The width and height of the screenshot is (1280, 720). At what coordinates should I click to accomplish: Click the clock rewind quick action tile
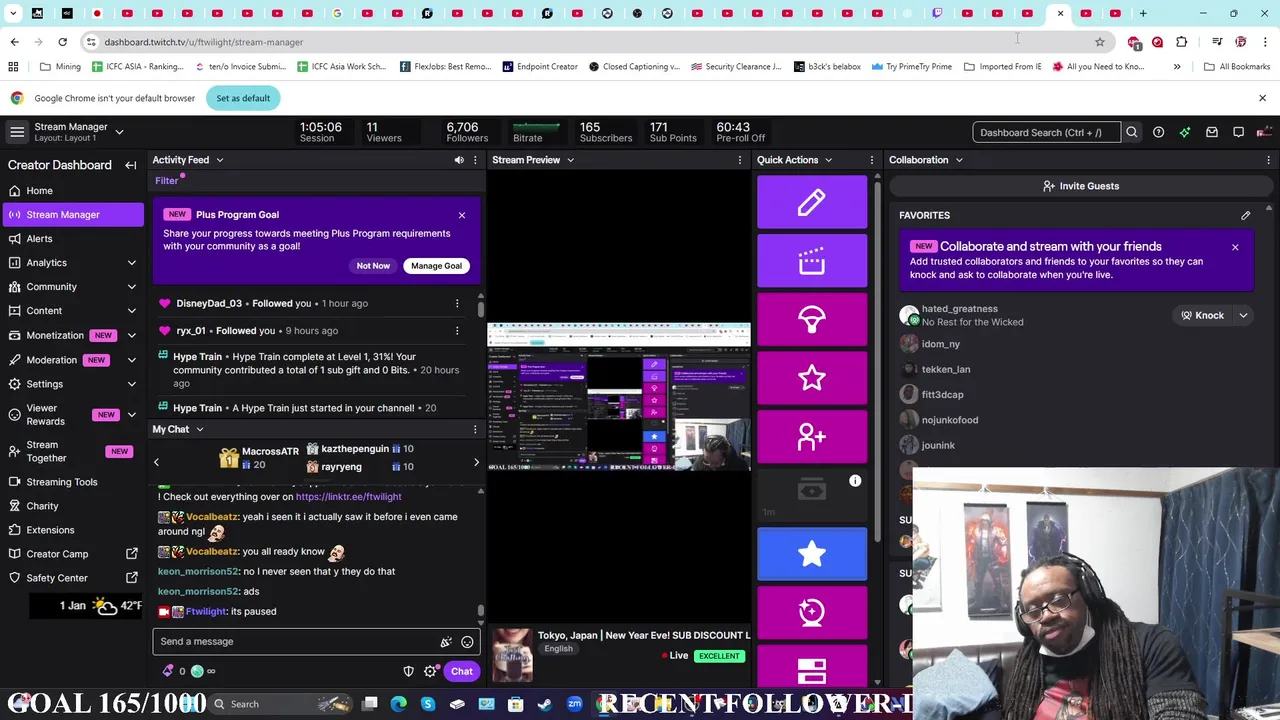(812, 612)
